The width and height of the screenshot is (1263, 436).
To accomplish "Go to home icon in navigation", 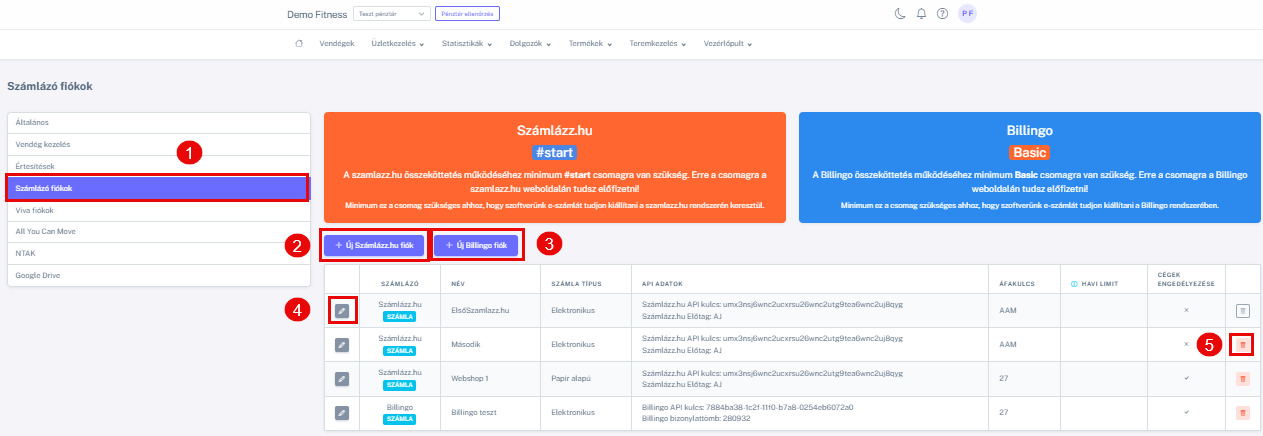I will [299, 43].
